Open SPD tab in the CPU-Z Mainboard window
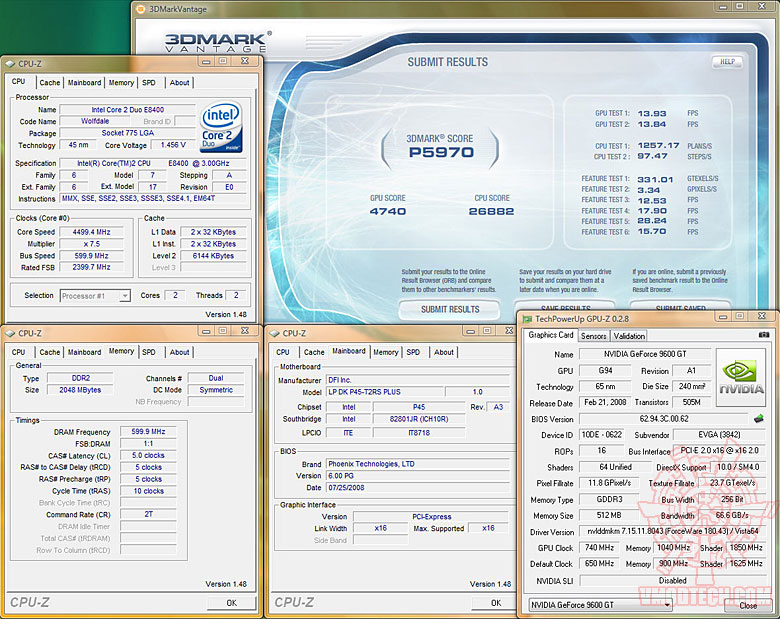Image resolution: width=780 pixels, height=619 pixels. [x=413, y=352]
